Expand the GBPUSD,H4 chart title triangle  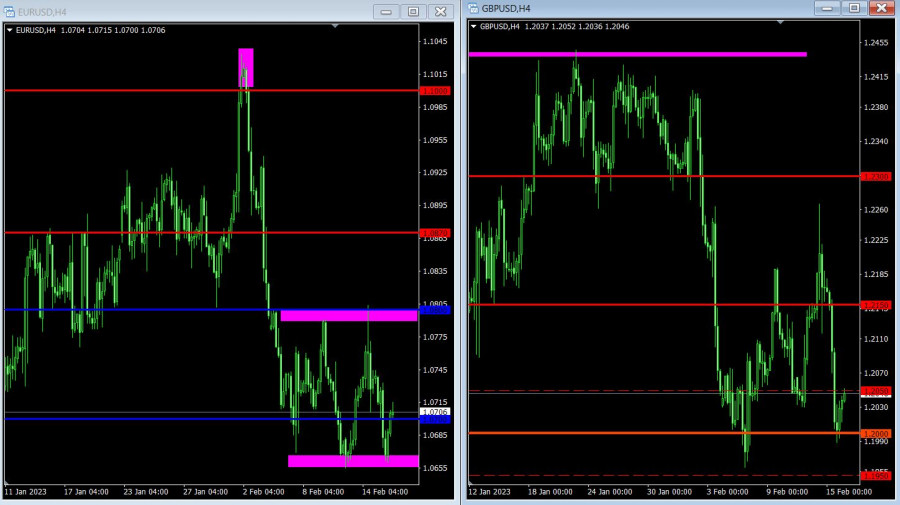coord(474,26)
